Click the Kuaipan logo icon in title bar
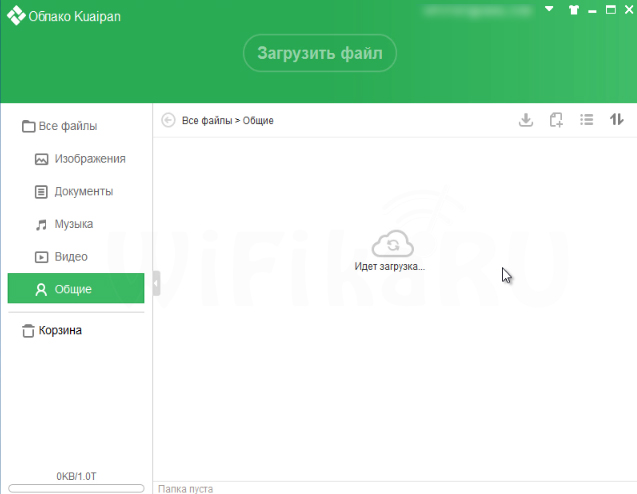The image size is (637, 494). pyautogui.click(x=15, y=15)
